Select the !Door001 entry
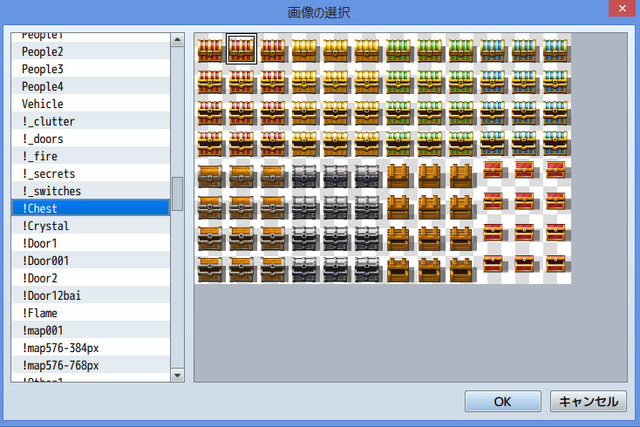Image resolution: width=640 pixels, height=427 pixels. pyautogui.click(x=91, y=260)
